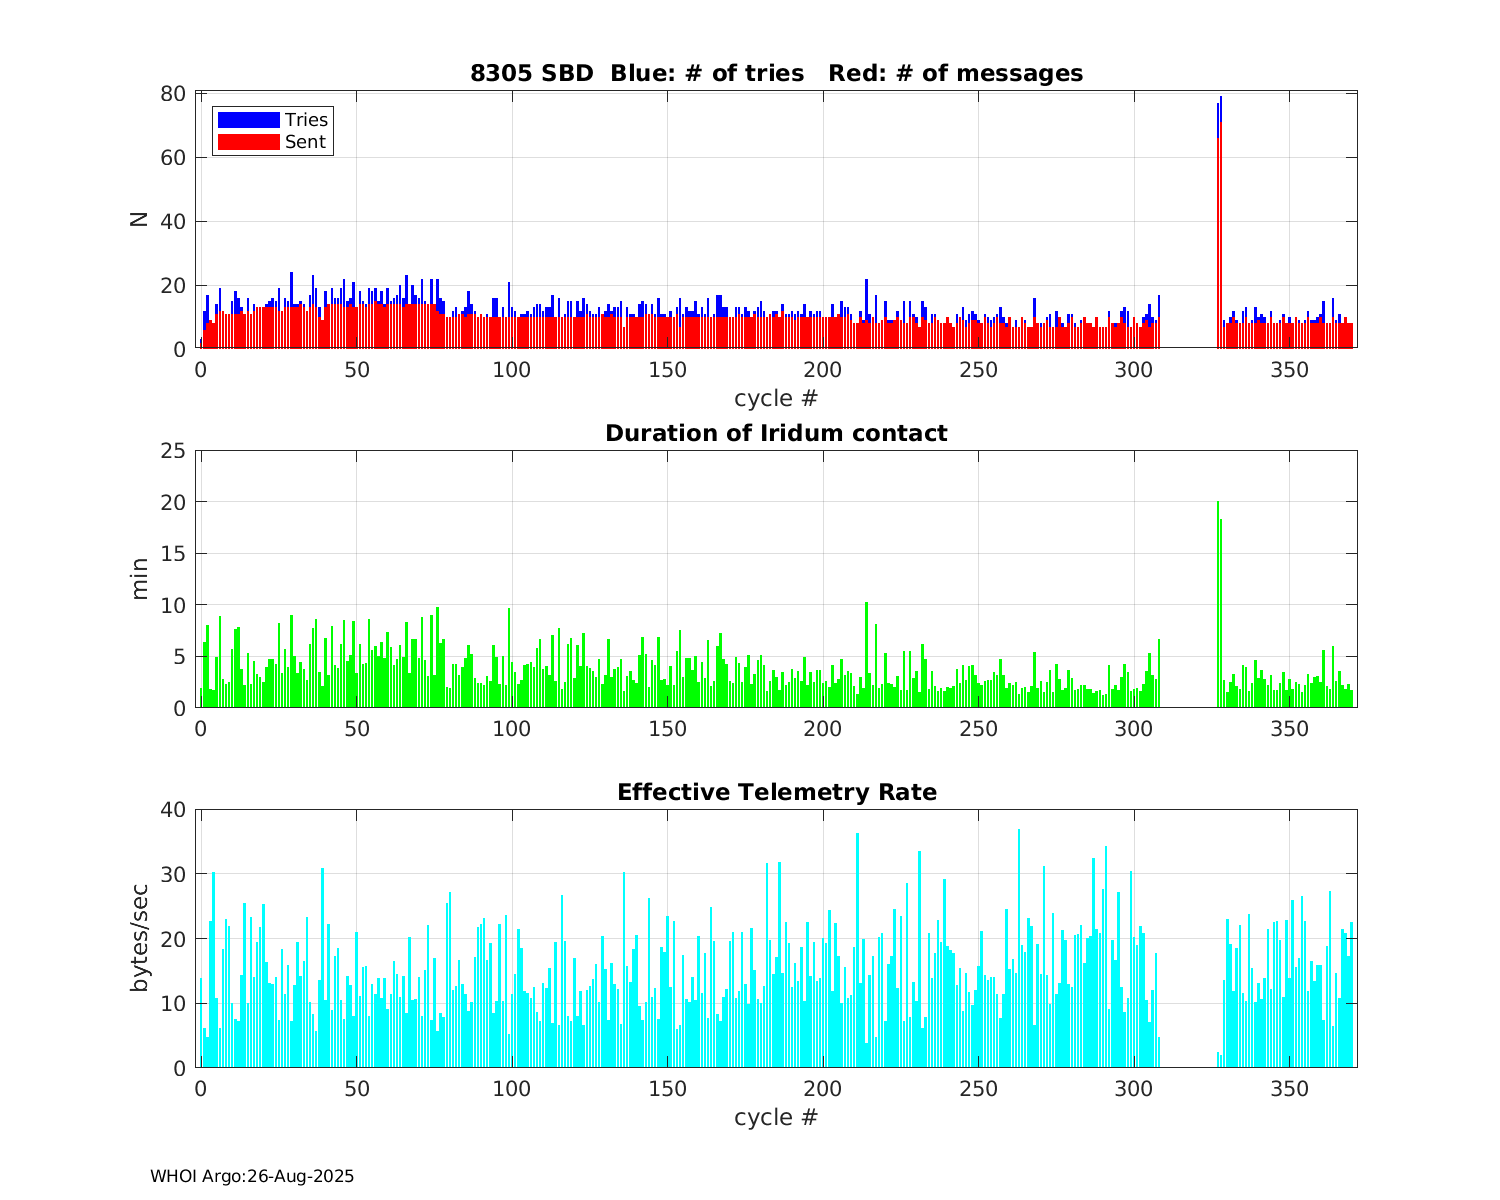
Task: Click the "cycle #" label under bottom chart
Action: [x=776, y=1117]
